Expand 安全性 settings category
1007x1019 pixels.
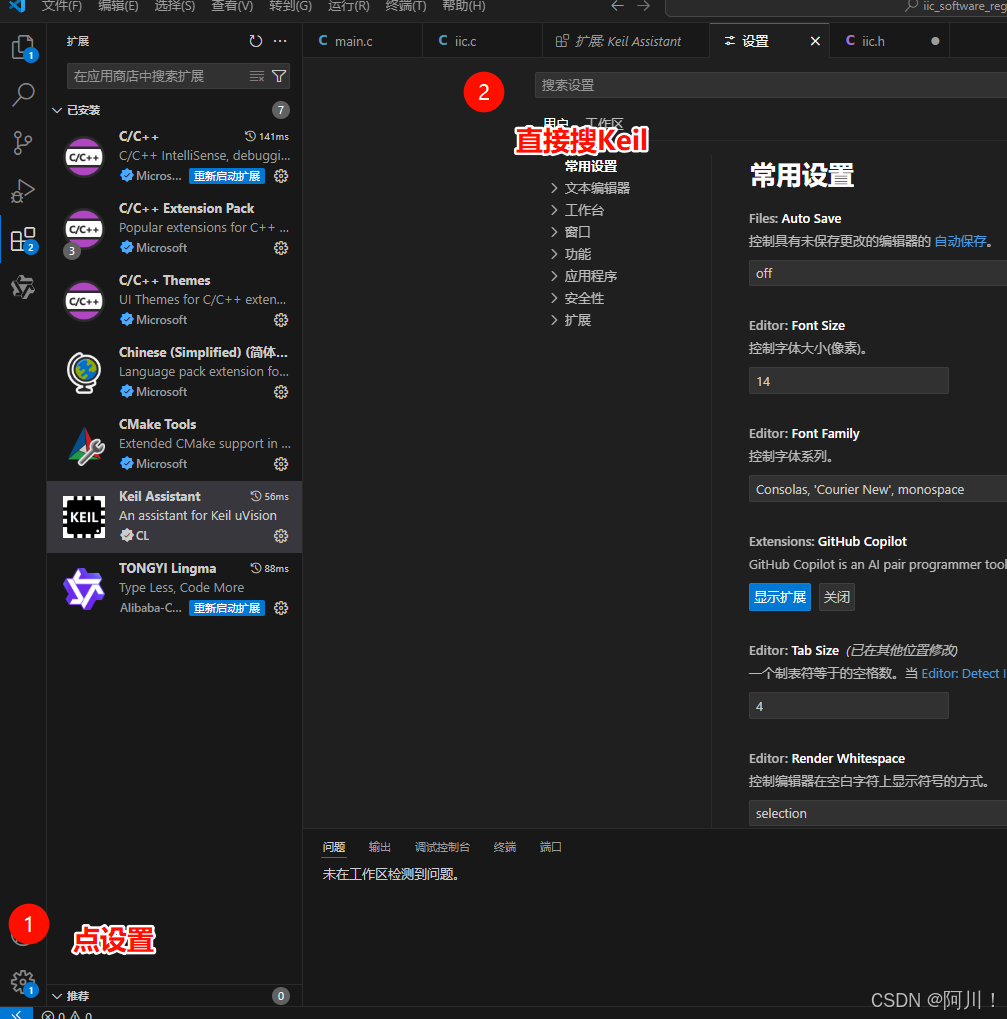click(x=554, y=298)
